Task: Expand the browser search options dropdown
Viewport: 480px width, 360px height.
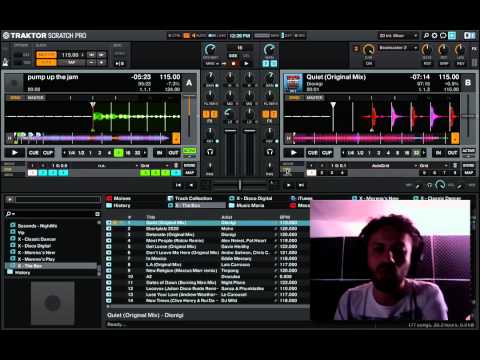Action: click(10, 214)
